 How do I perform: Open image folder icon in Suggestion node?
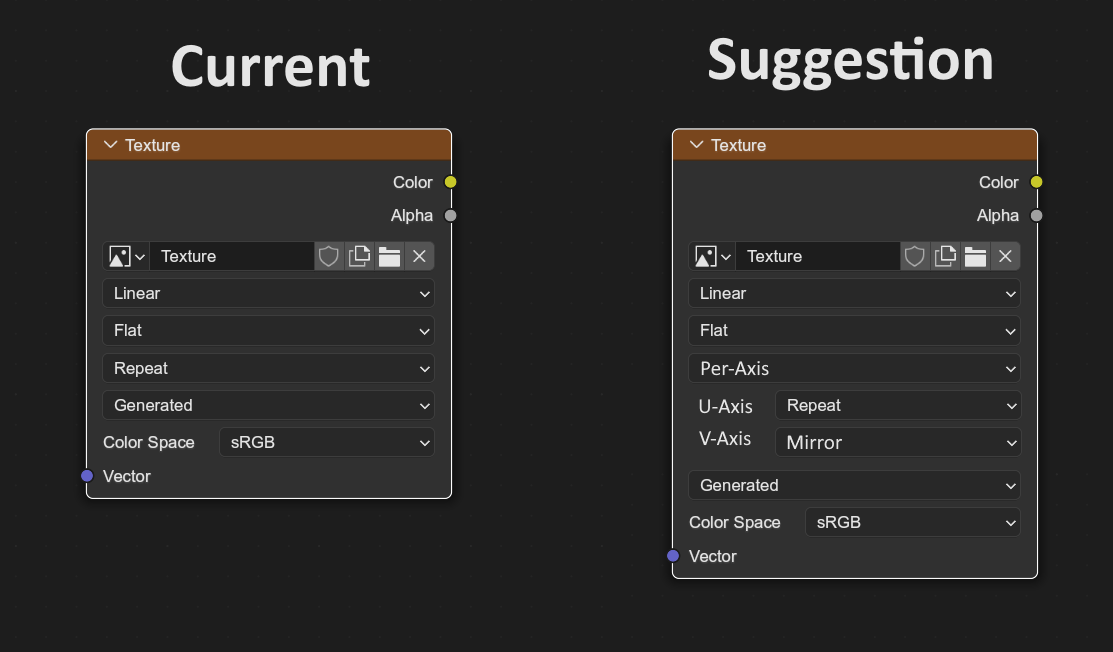(x=975, y=256)
